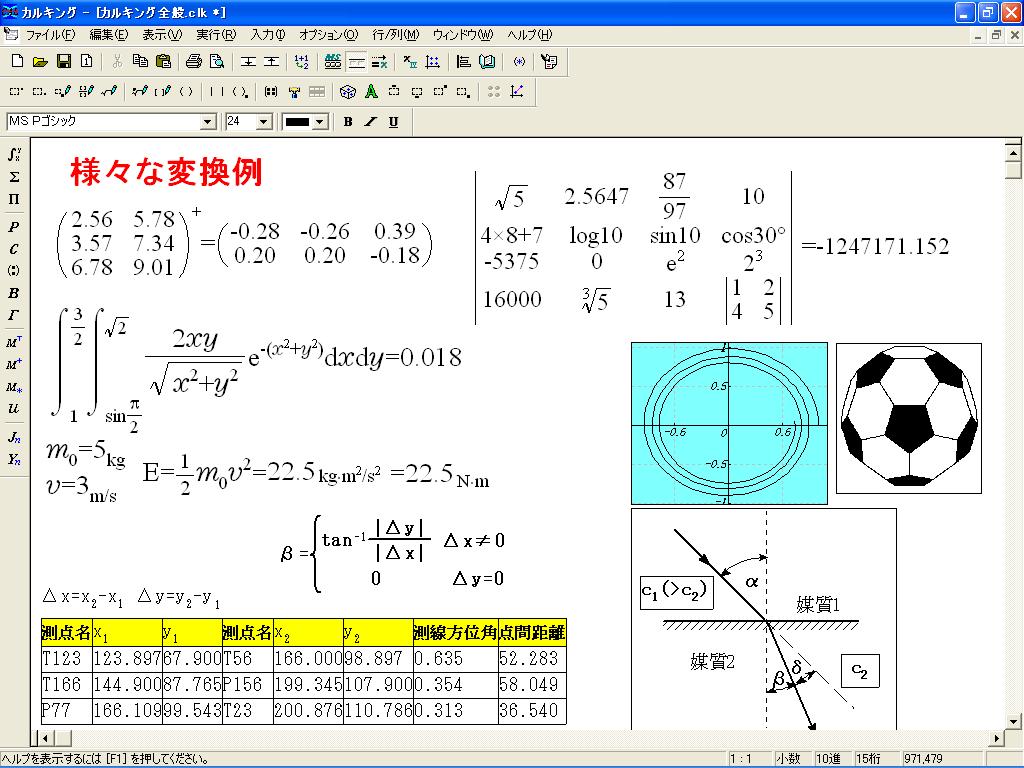This screenshot has height=768, width=1024.
Task: Toggle italic formatting
Action: coord(371,122)
